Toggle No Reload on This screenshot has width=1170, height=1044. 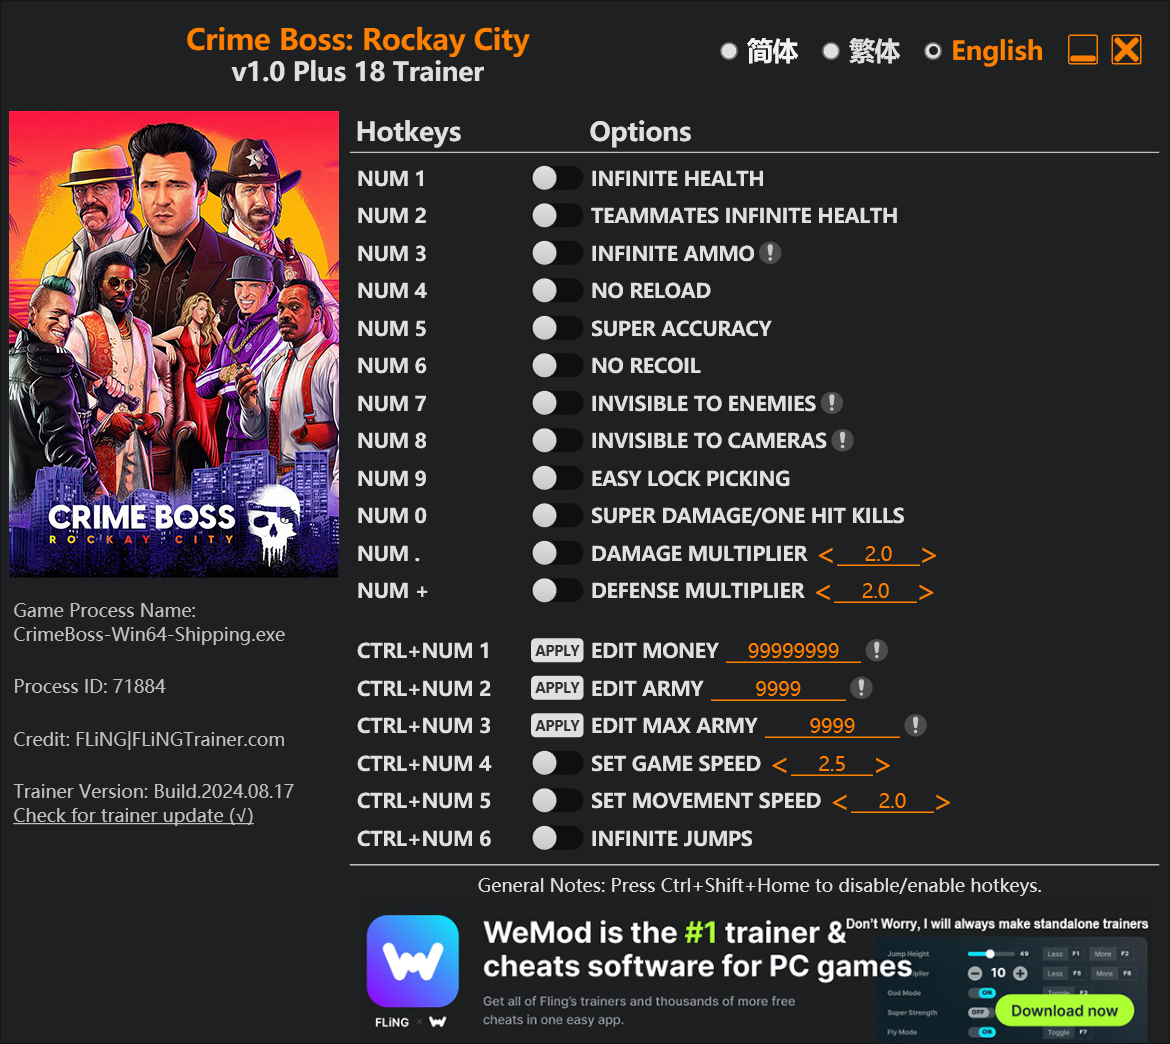(x=557, y=290)
